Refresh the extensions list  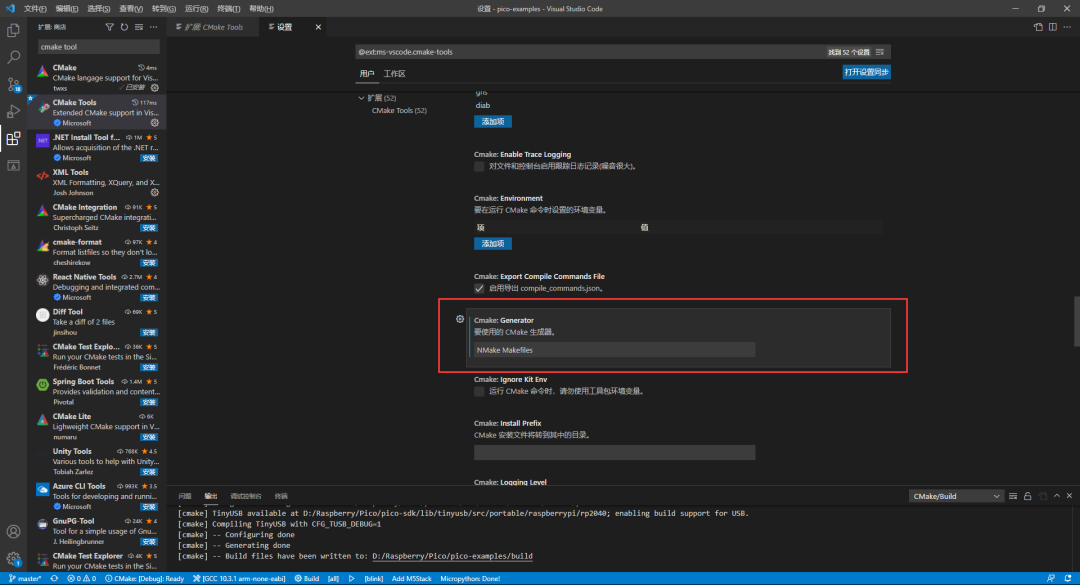[124, 27]
